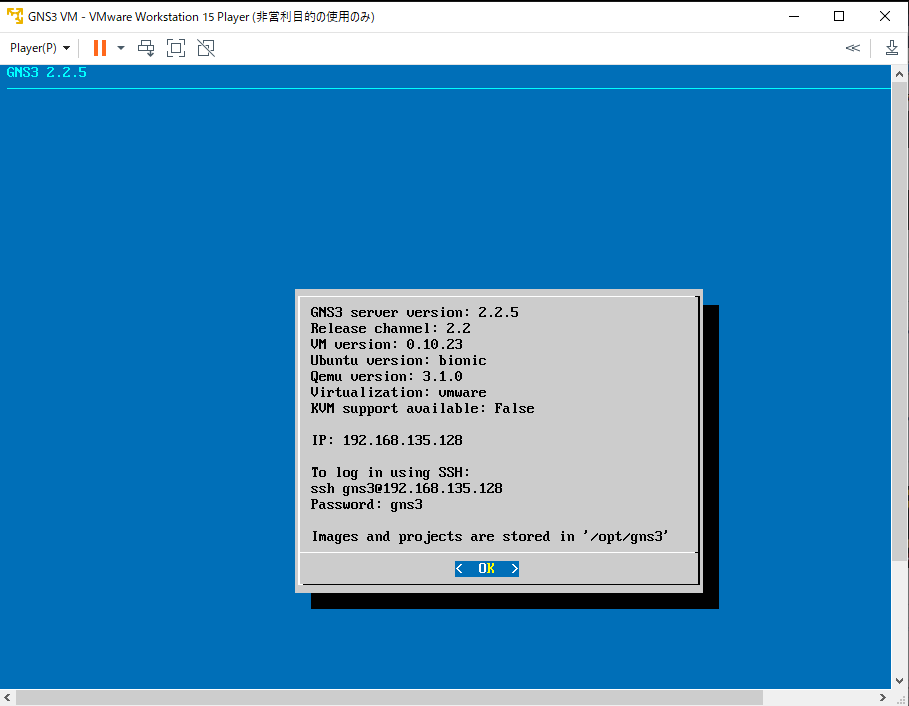909x706 pixels.
Task: Click the 'ssh gns3@192.168.135.128' line
Action: tap(406, 489)
